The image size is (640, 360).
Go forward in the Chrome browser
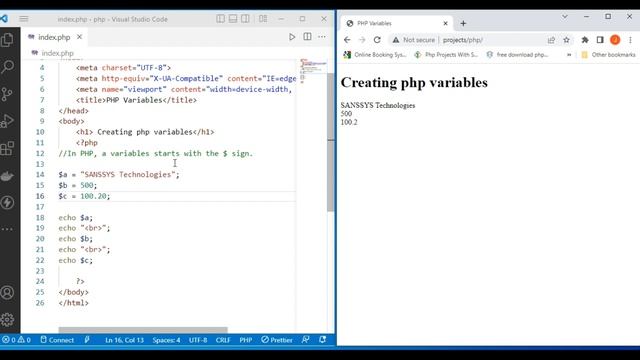pyautogui.click(x=362, y=40)
